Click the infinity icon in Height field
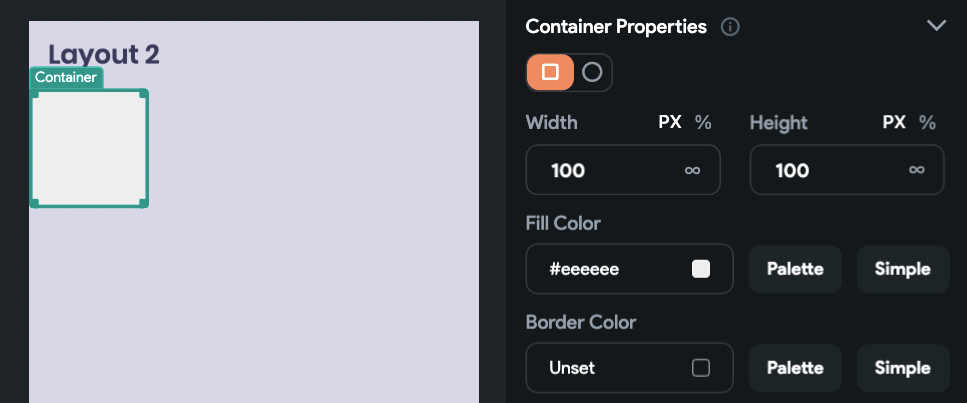This screenshot has width=967, height=403. (916, 170)
